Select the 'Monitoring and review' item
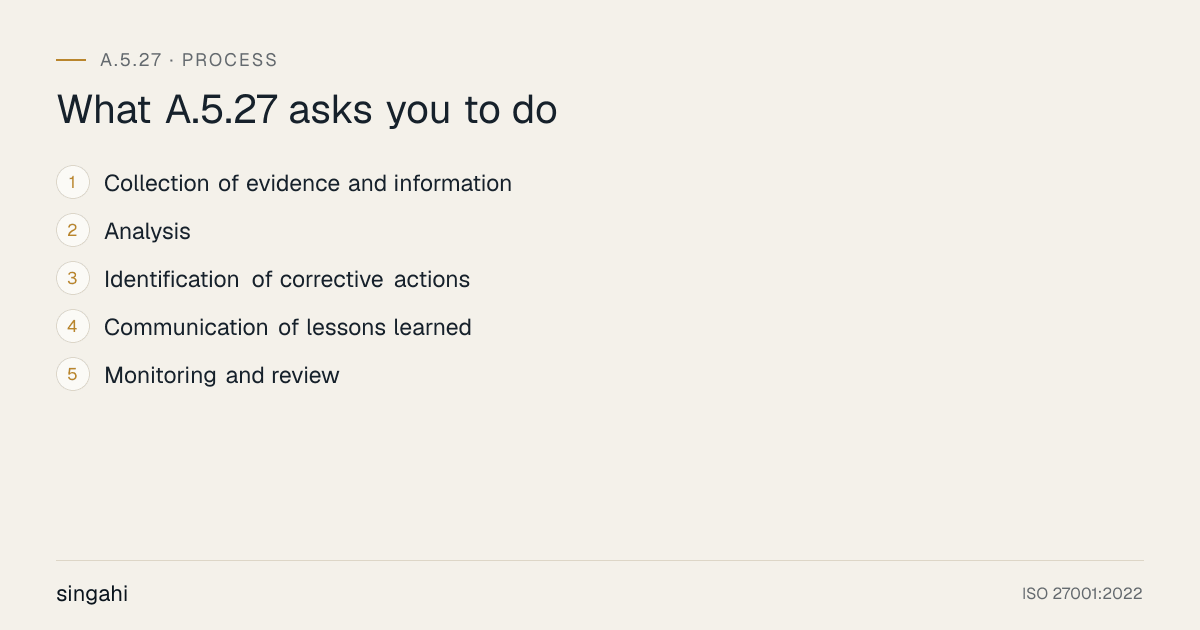 click(222, 376)
